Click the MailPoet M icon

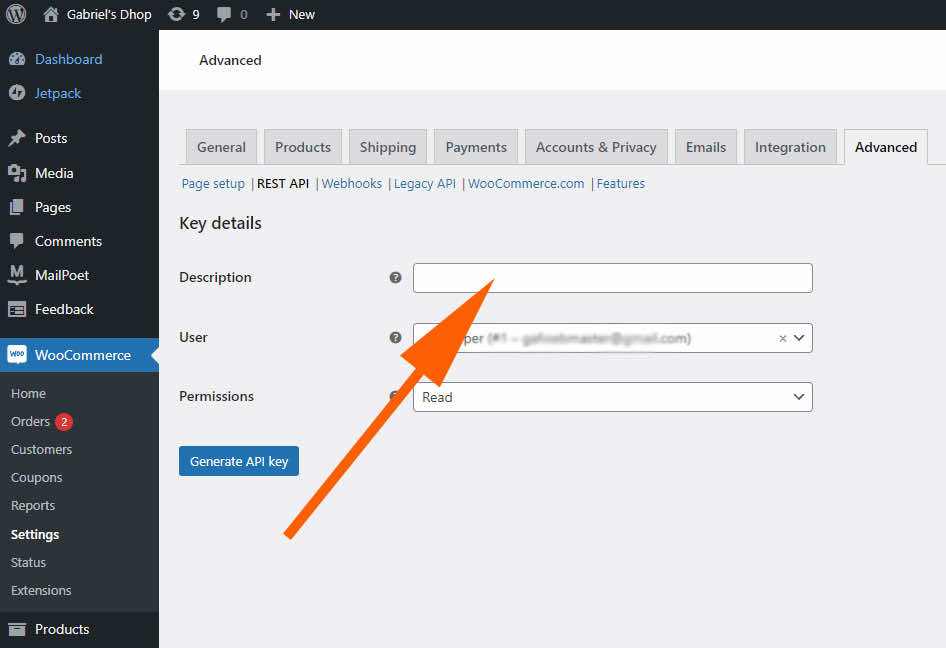tap(17, 275)
